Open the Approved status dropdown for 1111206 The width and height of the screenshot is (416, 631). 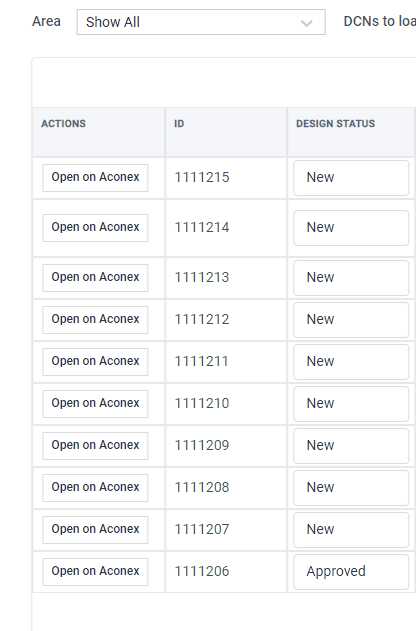tap(351, 572)
